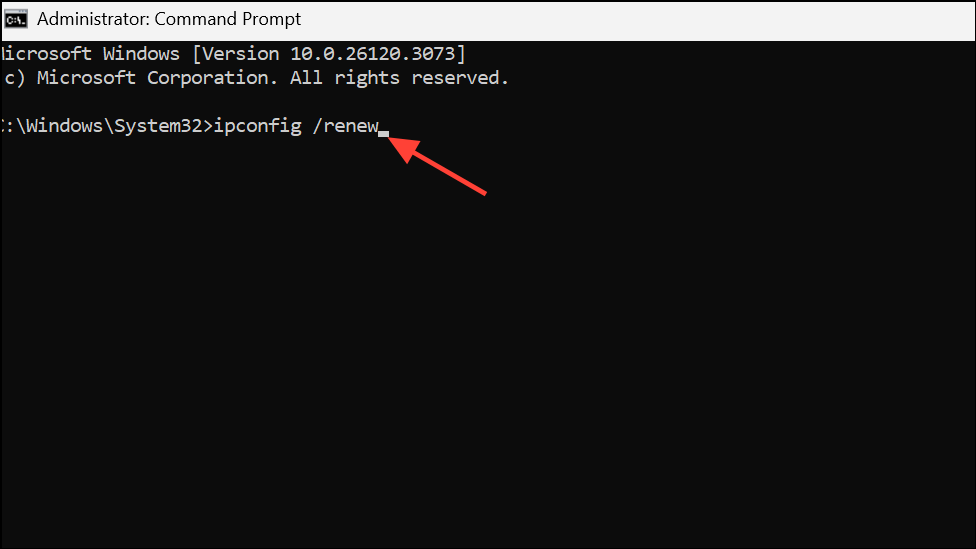Click 'Microsoft' in the copyright line

click(x=87, y=78)
